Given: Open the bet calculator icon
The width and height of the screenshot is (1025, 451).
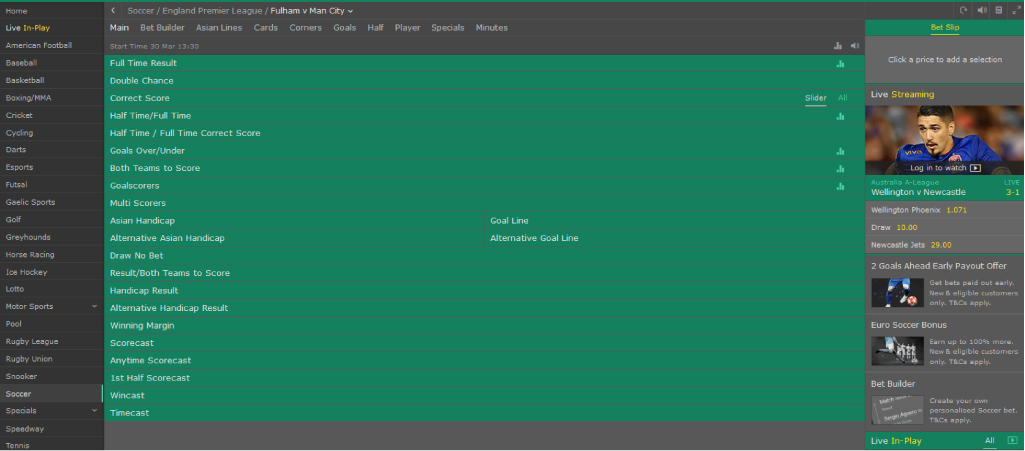Looking at the screenshot, I should click(x=998, y=10).
